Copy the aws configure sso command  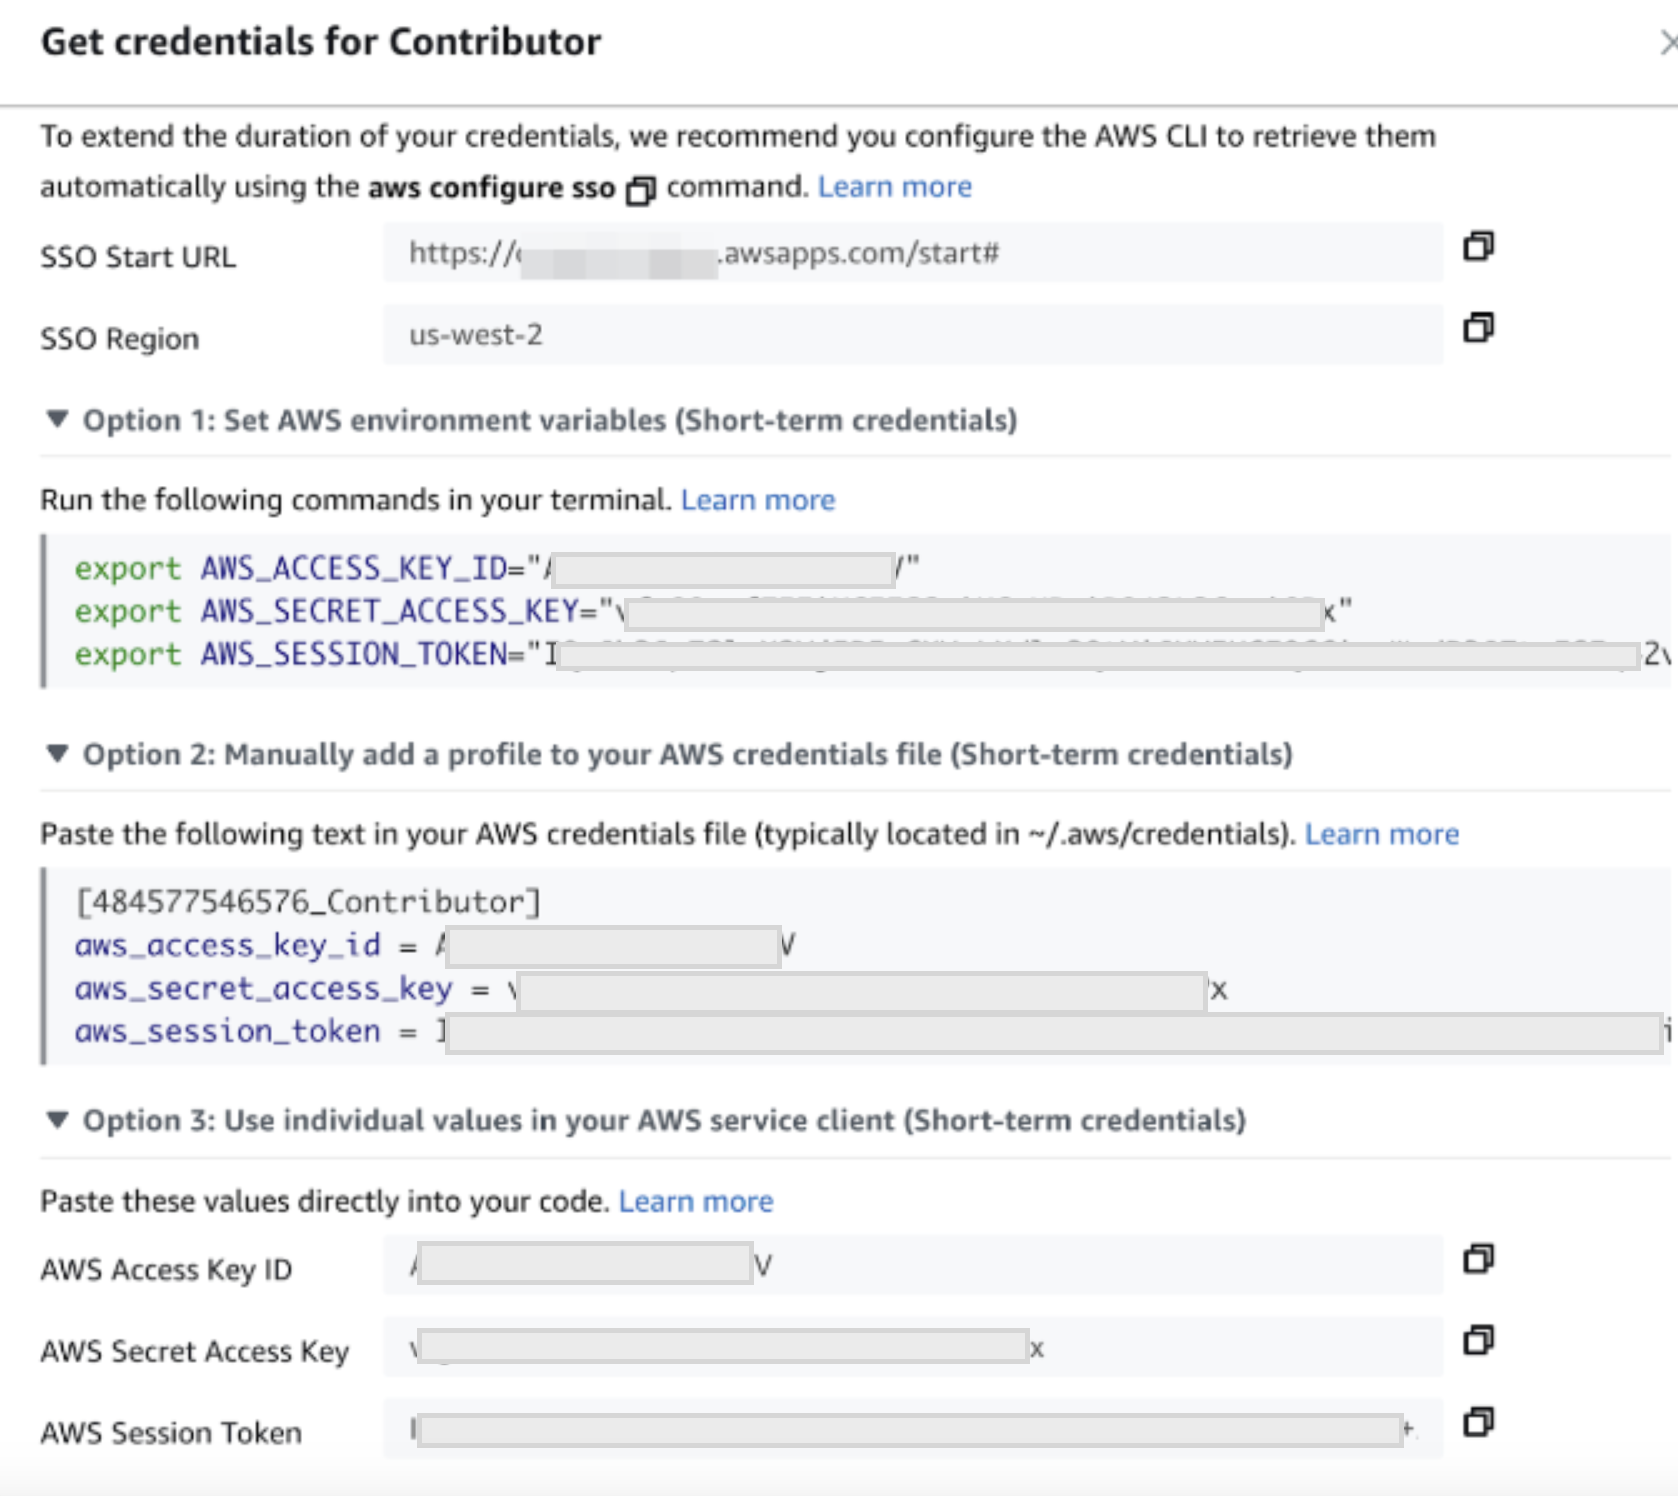[640, 189]
